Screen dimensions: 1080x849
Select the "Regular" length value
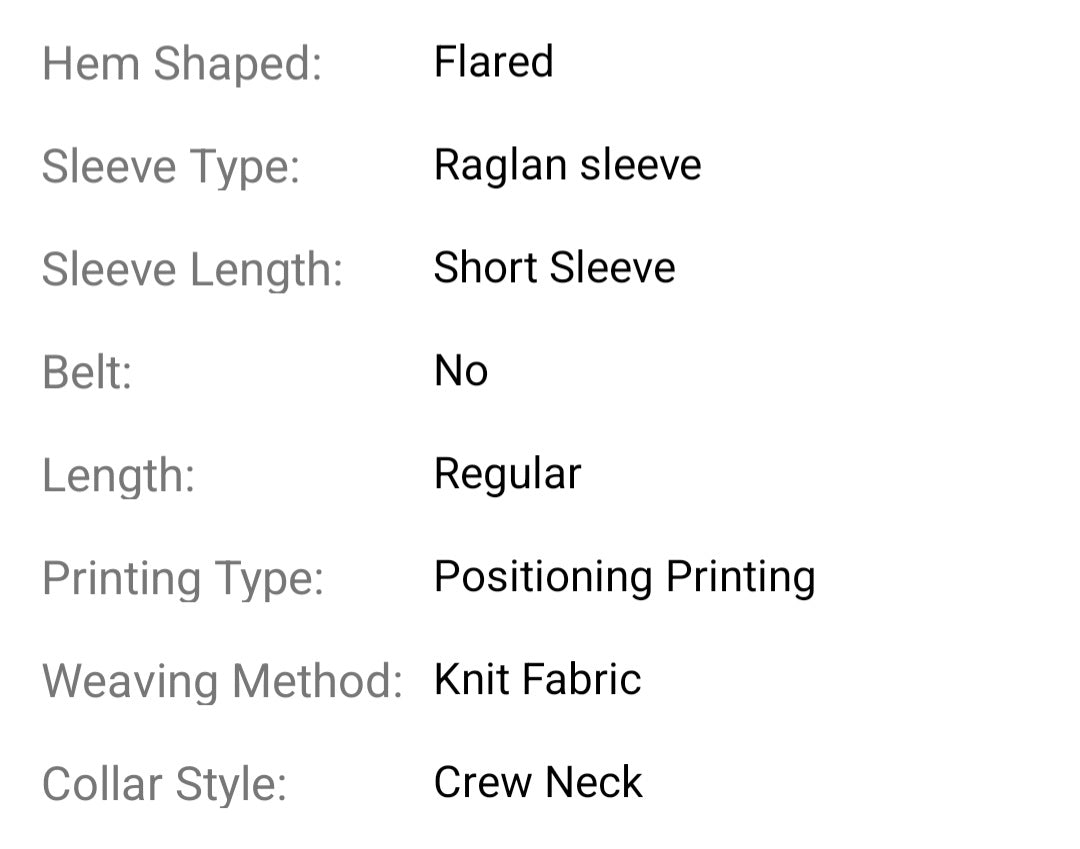click(507, 474)
